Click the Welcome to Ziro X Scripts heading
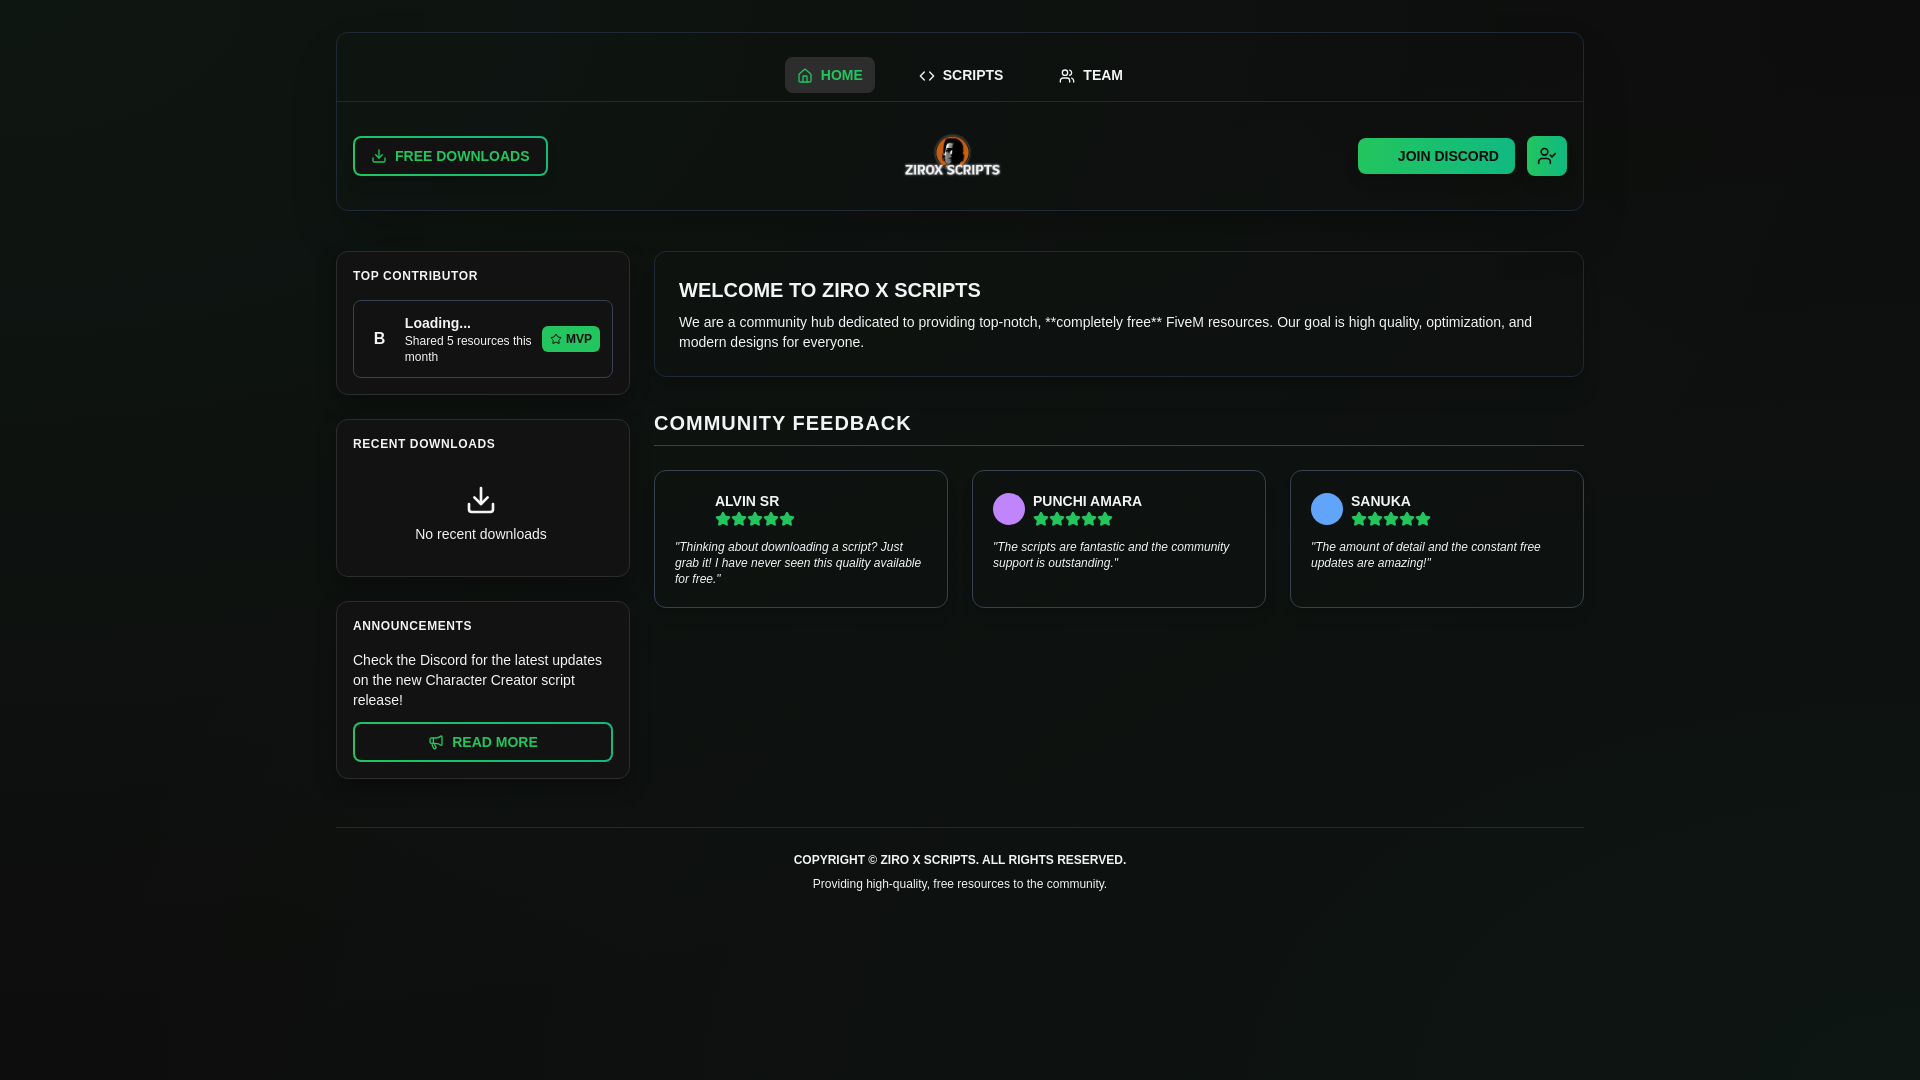Viewport: 1920px width, 1080px height. (x=830, y=290)
